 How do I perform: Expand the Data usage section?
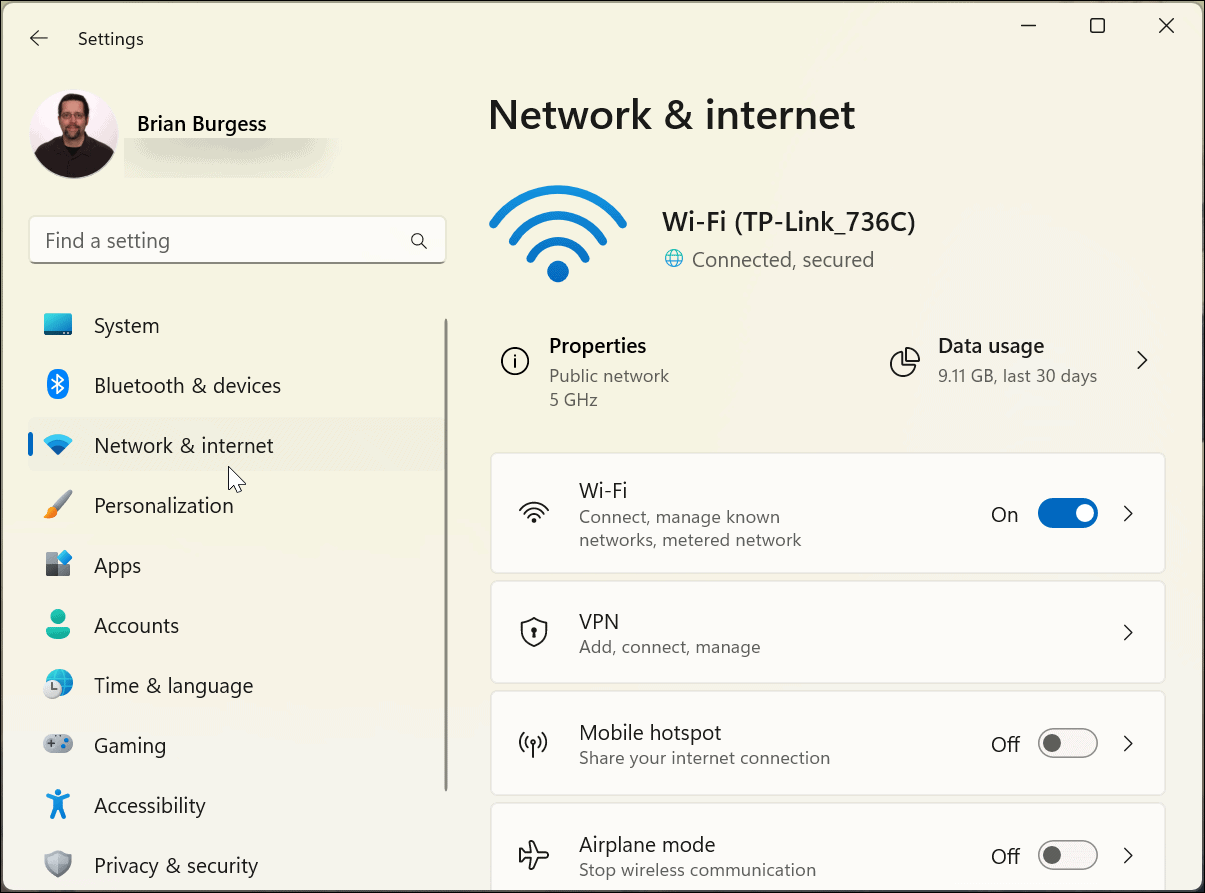point(1142,360)
